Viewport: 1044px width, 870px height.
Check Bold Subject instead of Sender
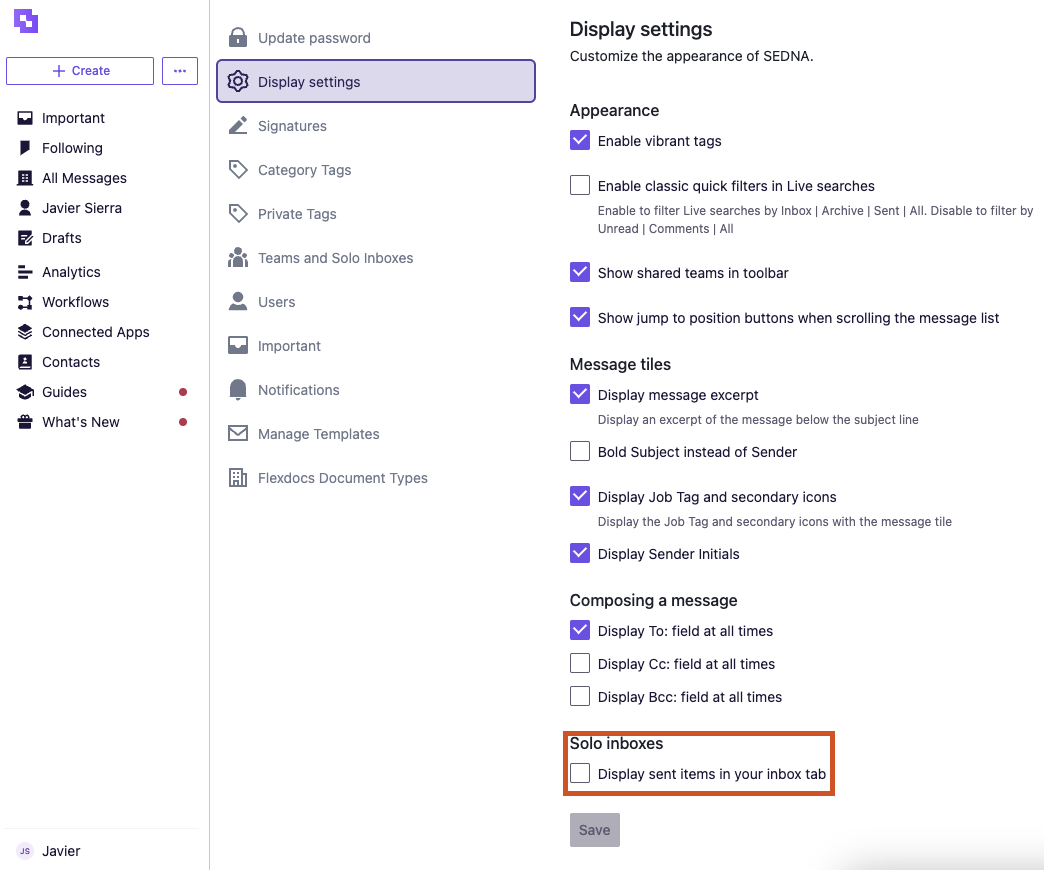580,451
